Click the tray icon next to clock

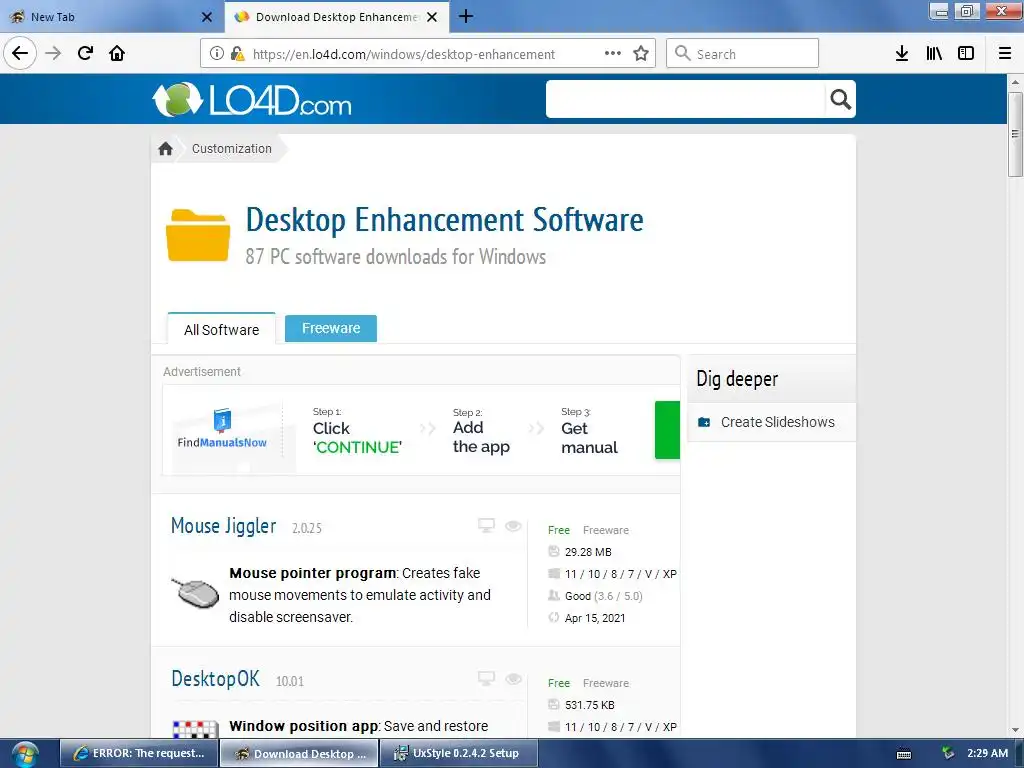948,753
